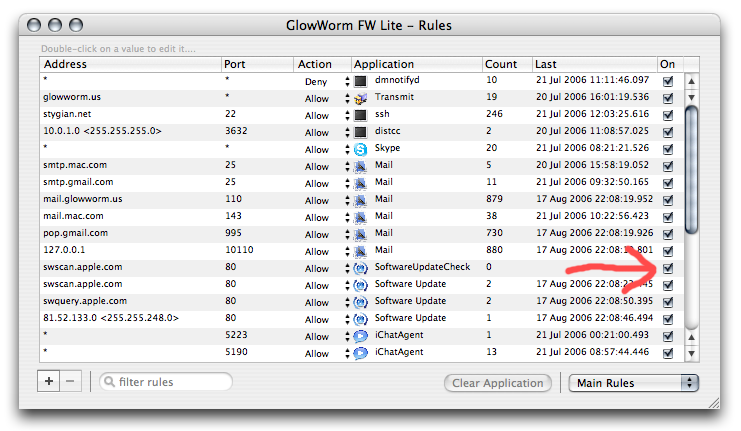
Task: Click the dmnotifyd application icon
Action: tap(360, 81)
